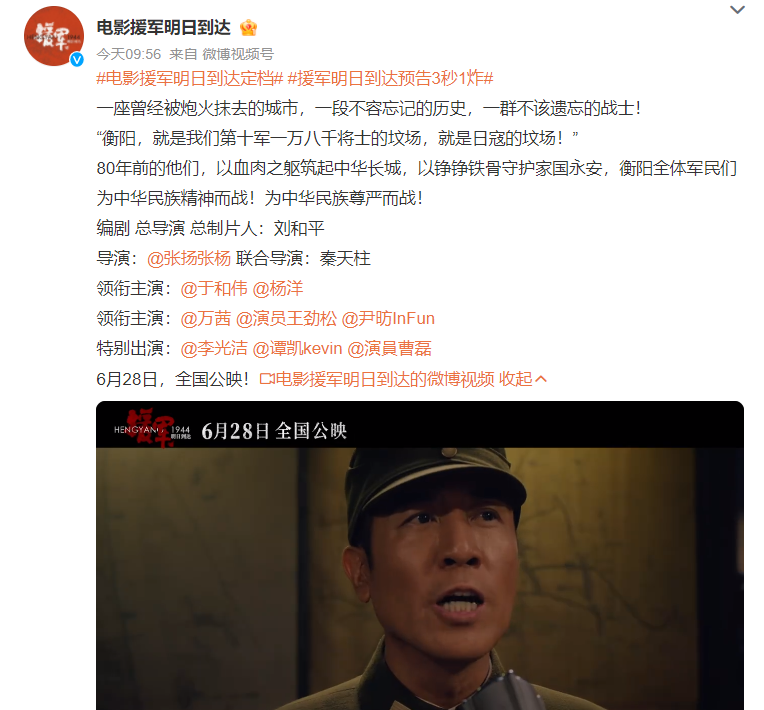The image size is (764, 710).
Task: Open @杨洋 mention link
Action: click(278, 288)
